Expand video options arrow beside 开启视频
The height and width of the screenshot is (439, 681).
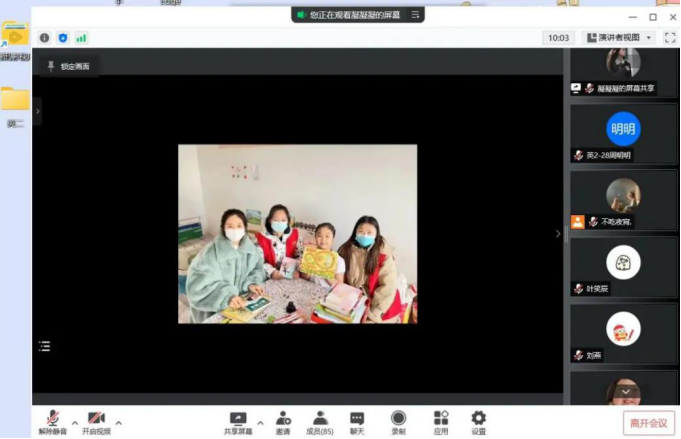tap(118, 422)
